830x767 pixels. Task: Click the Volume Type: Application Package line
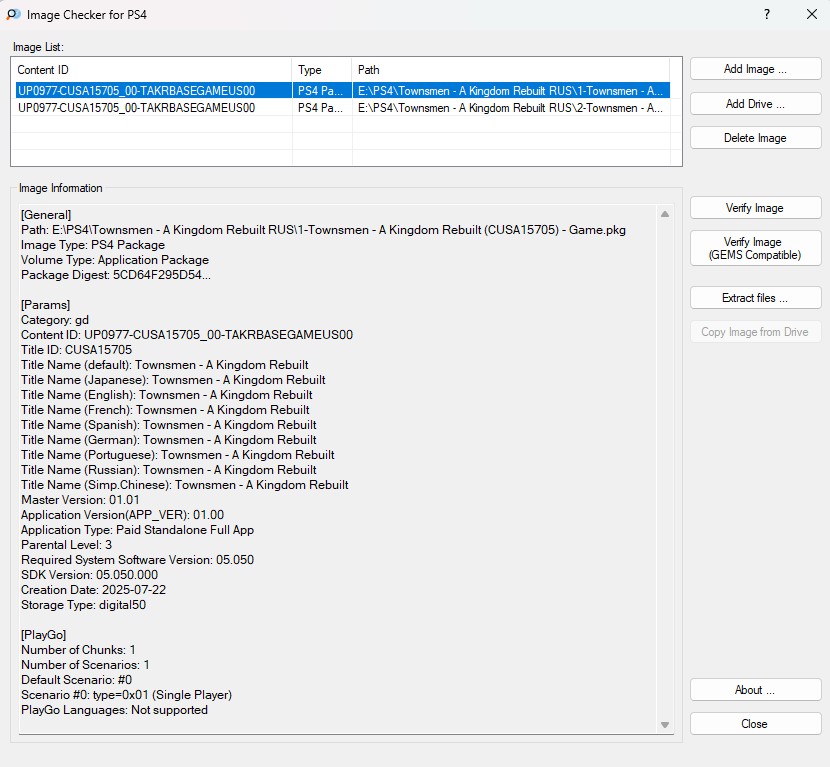(115, 260)
